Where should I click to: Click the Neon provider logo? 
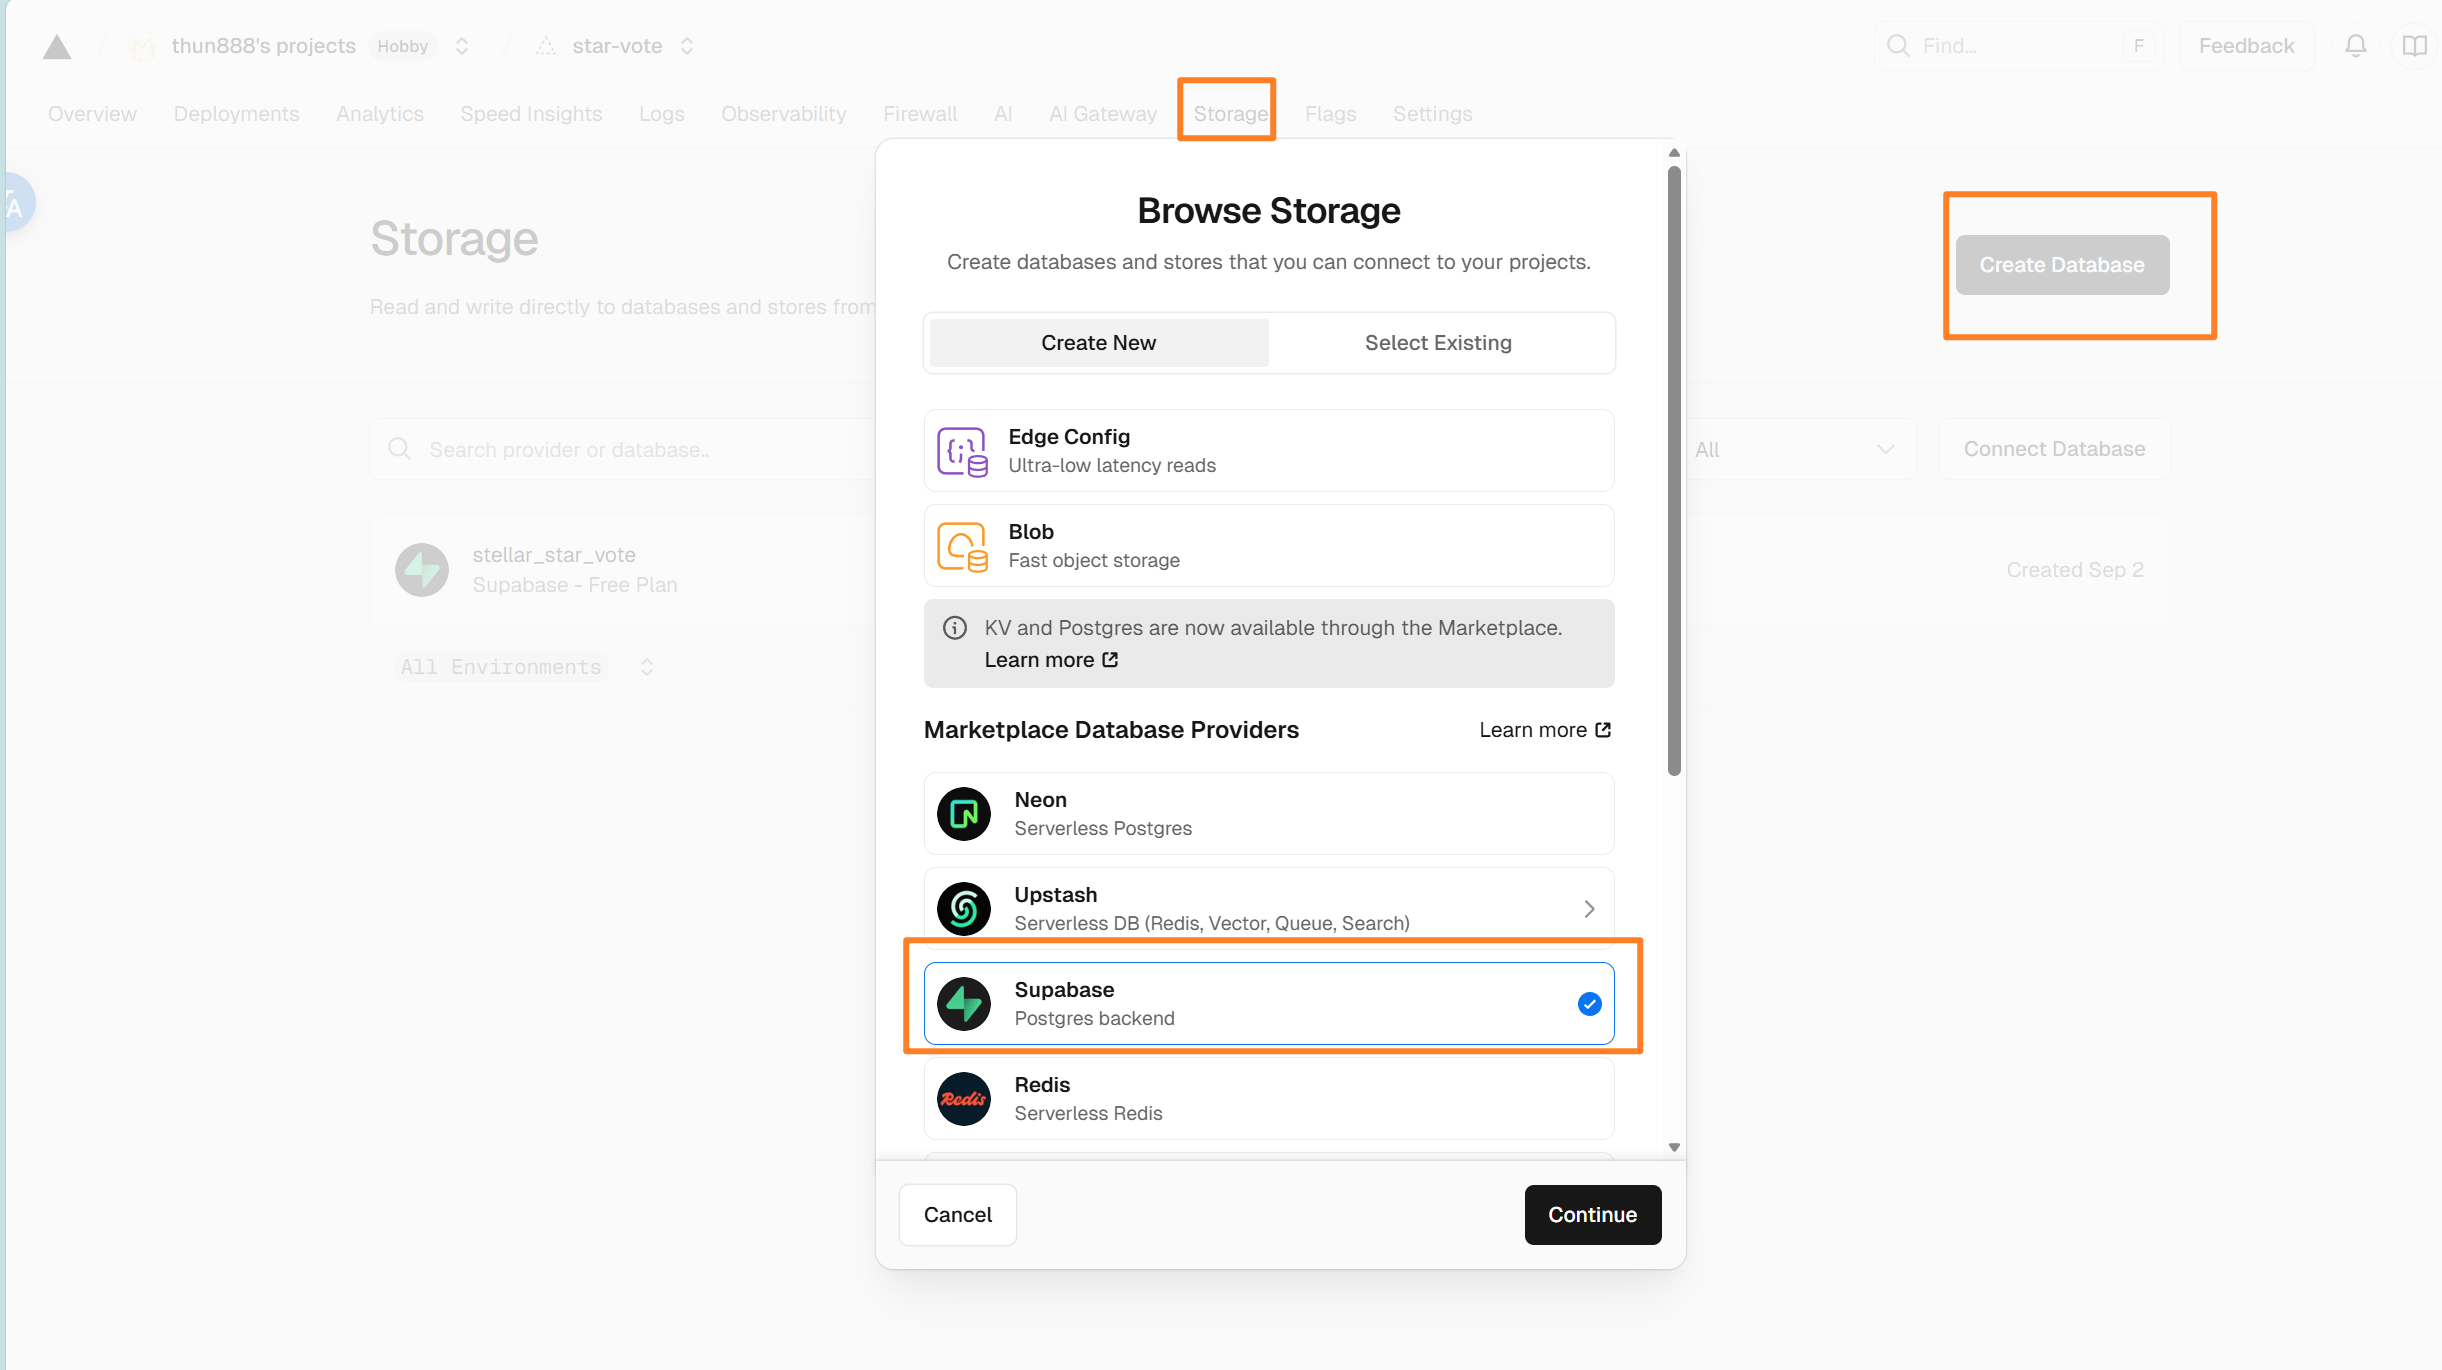tap(963, 814)
